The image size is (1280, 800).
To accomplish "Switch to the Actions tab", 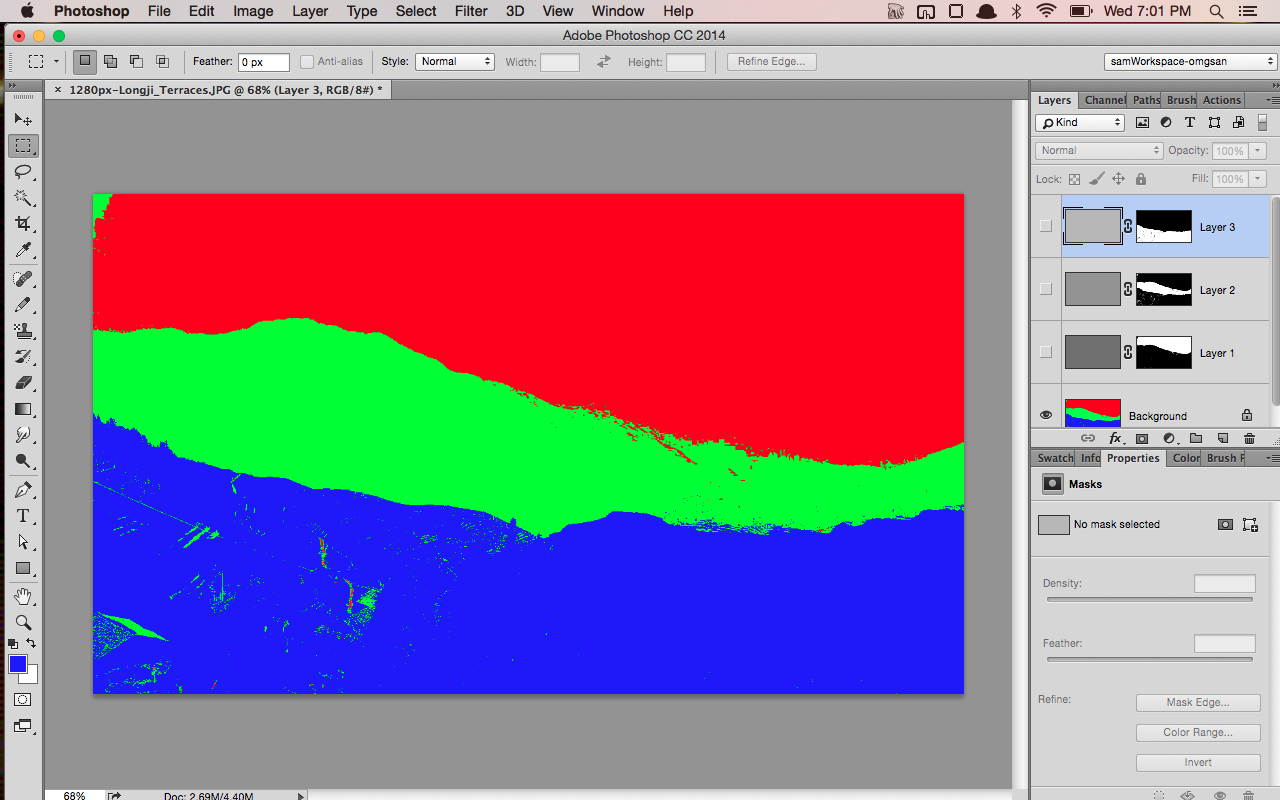I will (x=1222, y=100).
